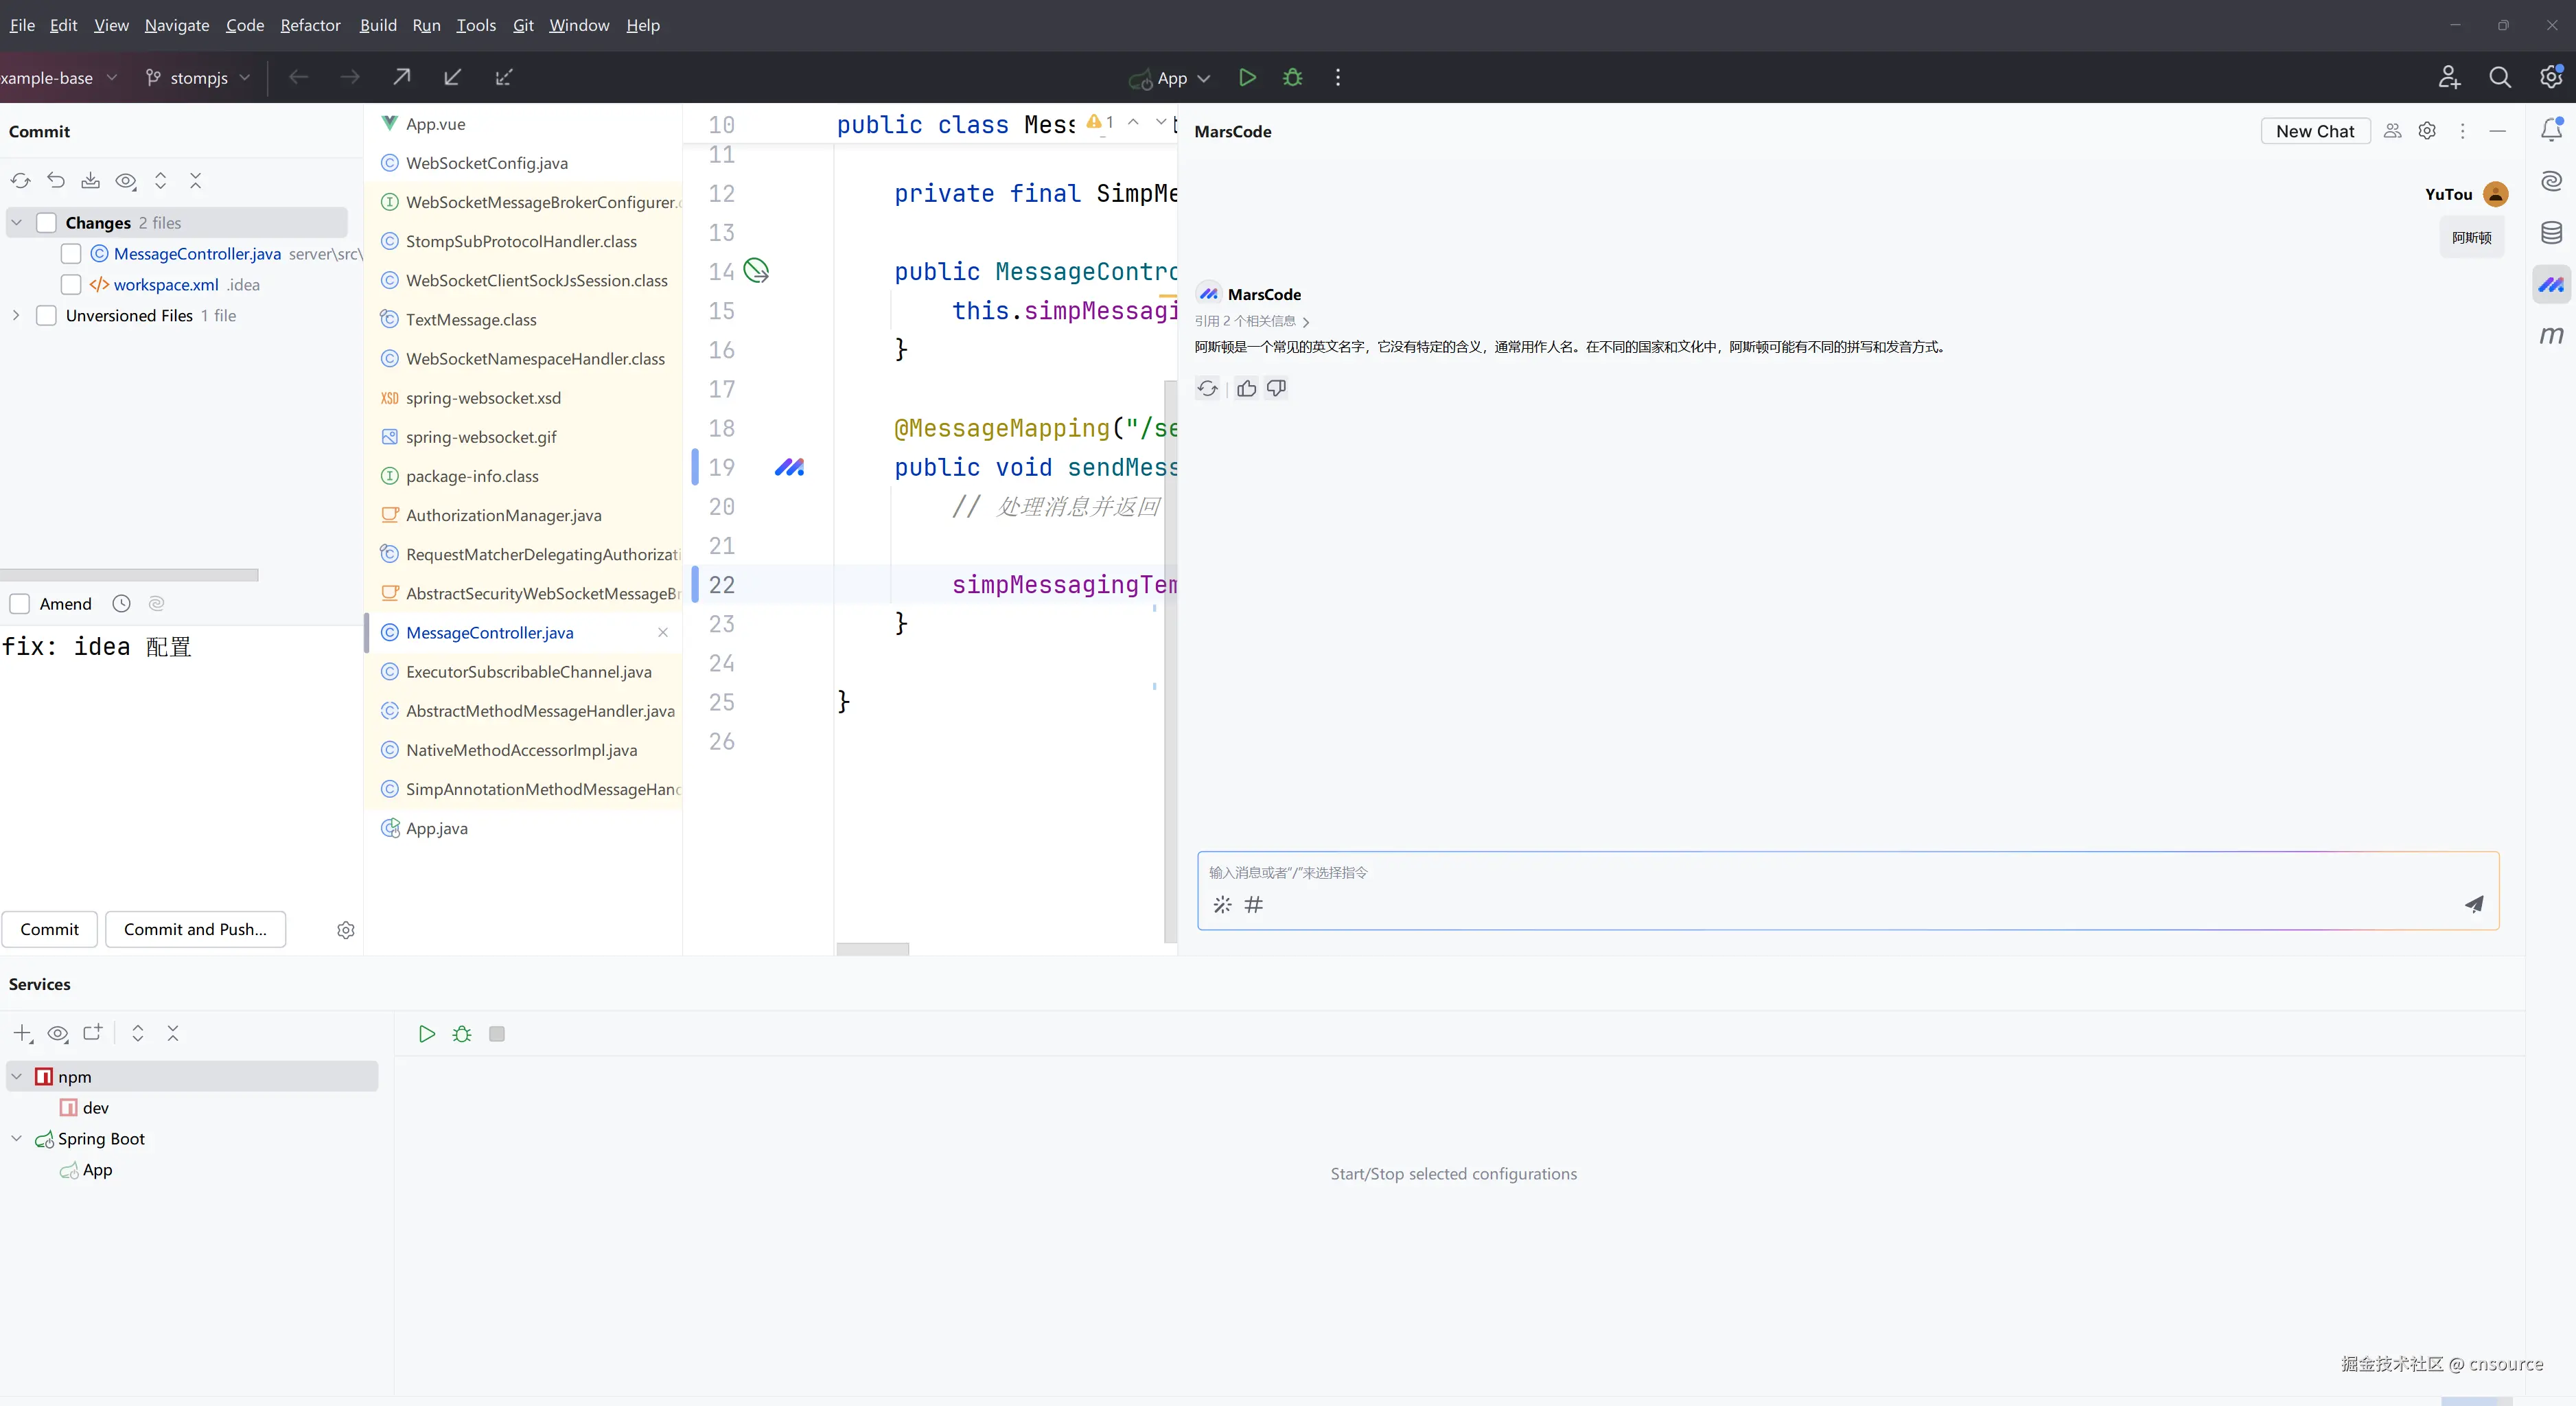This screenshot has width=2576, height=1406.
Task: Check the MessageController.java change checkbox
Action: [71, 254]
